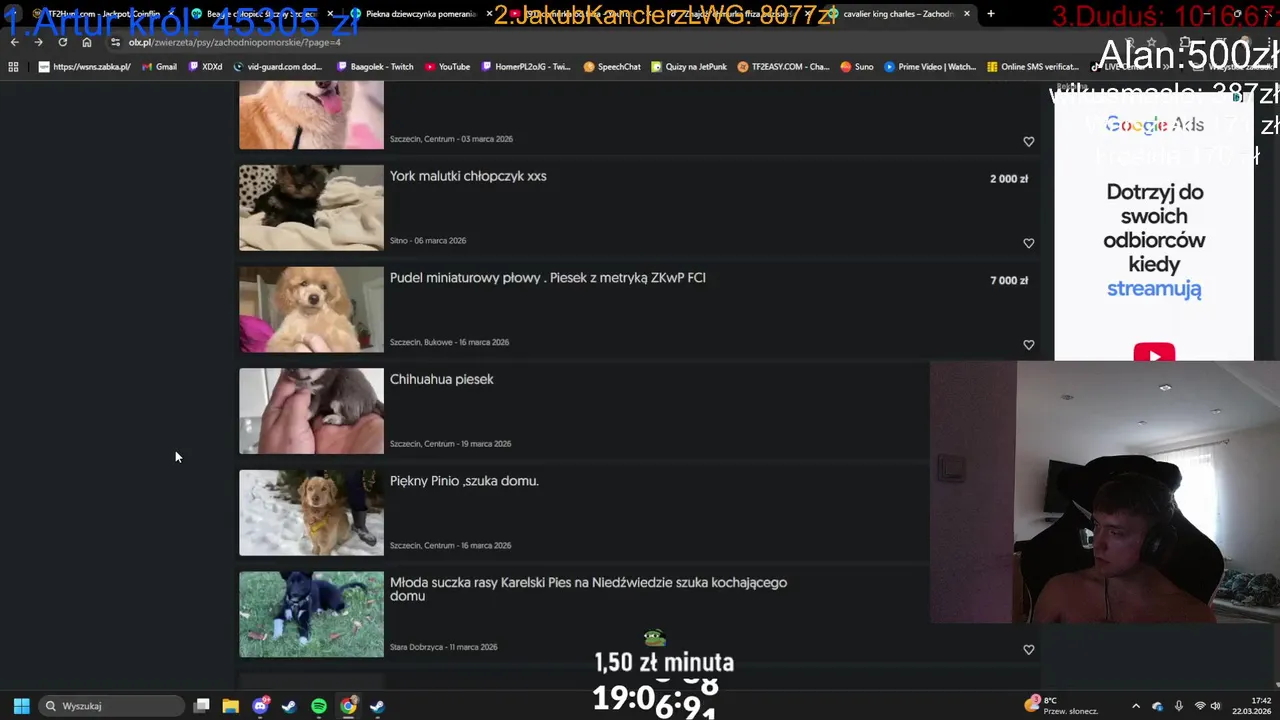Click the Chihuahua held in hand thumbnail

[x=311, y=411]
